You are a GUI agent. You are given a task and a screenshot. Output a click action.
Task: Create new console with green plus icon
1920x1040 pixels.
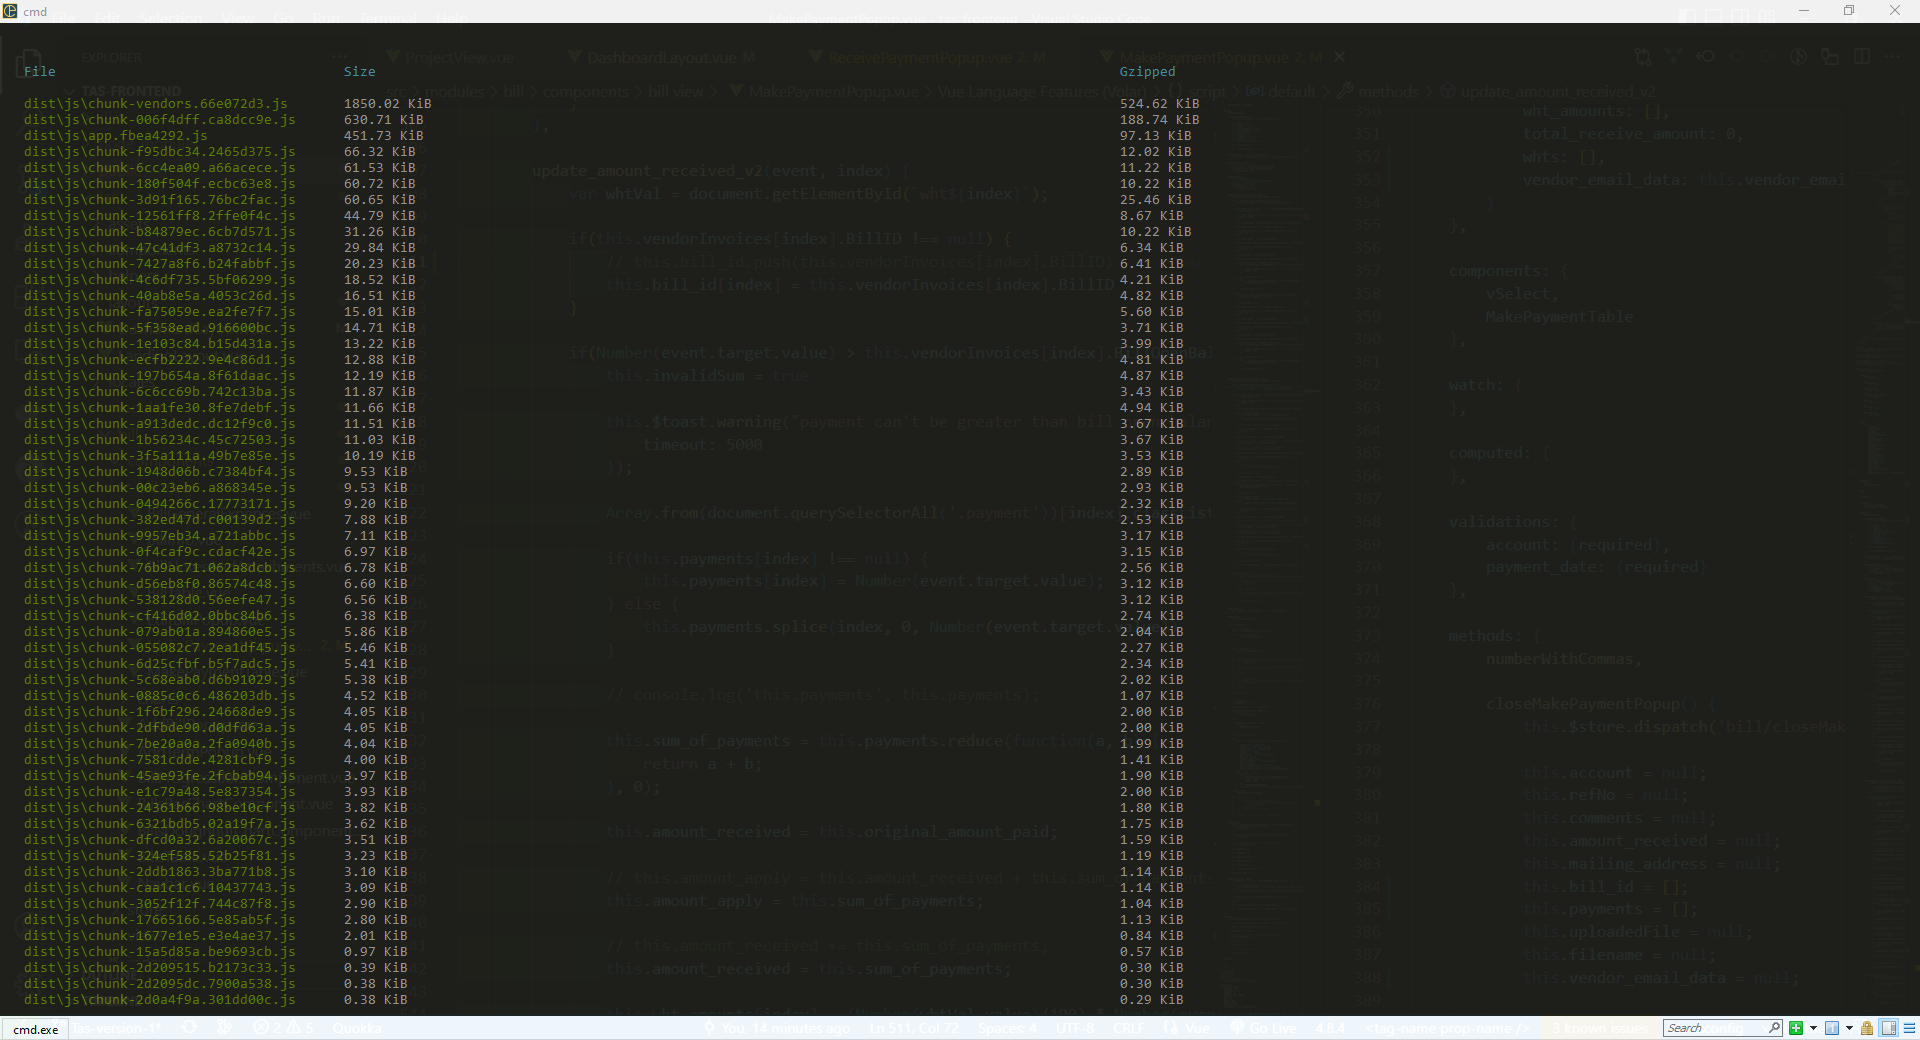click(x=1796, y=1028)
